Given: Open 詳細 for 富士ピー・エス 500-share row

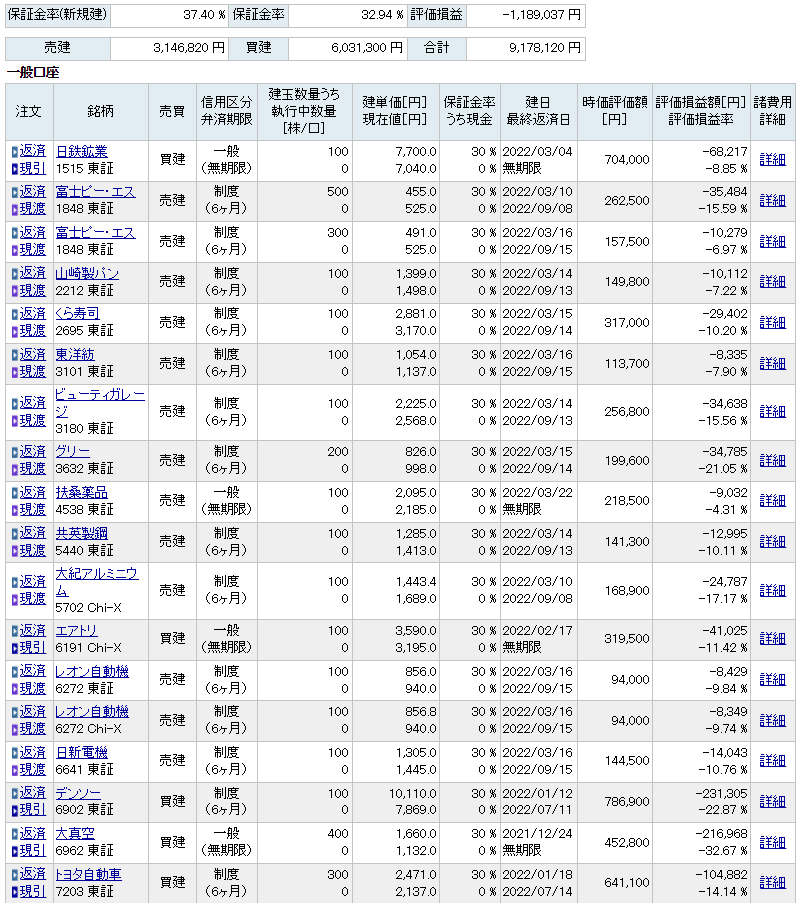Looking at the screenshot, I should point(772,200).
